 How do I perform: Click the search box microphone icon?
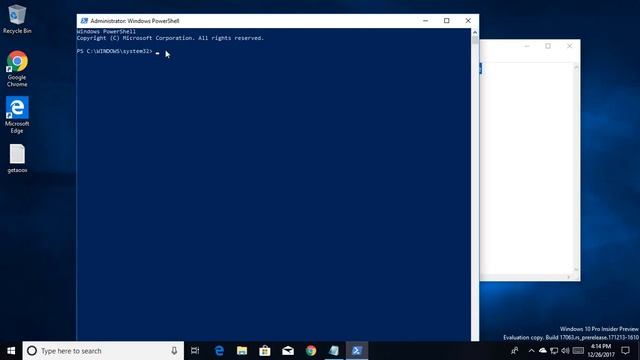174,351
